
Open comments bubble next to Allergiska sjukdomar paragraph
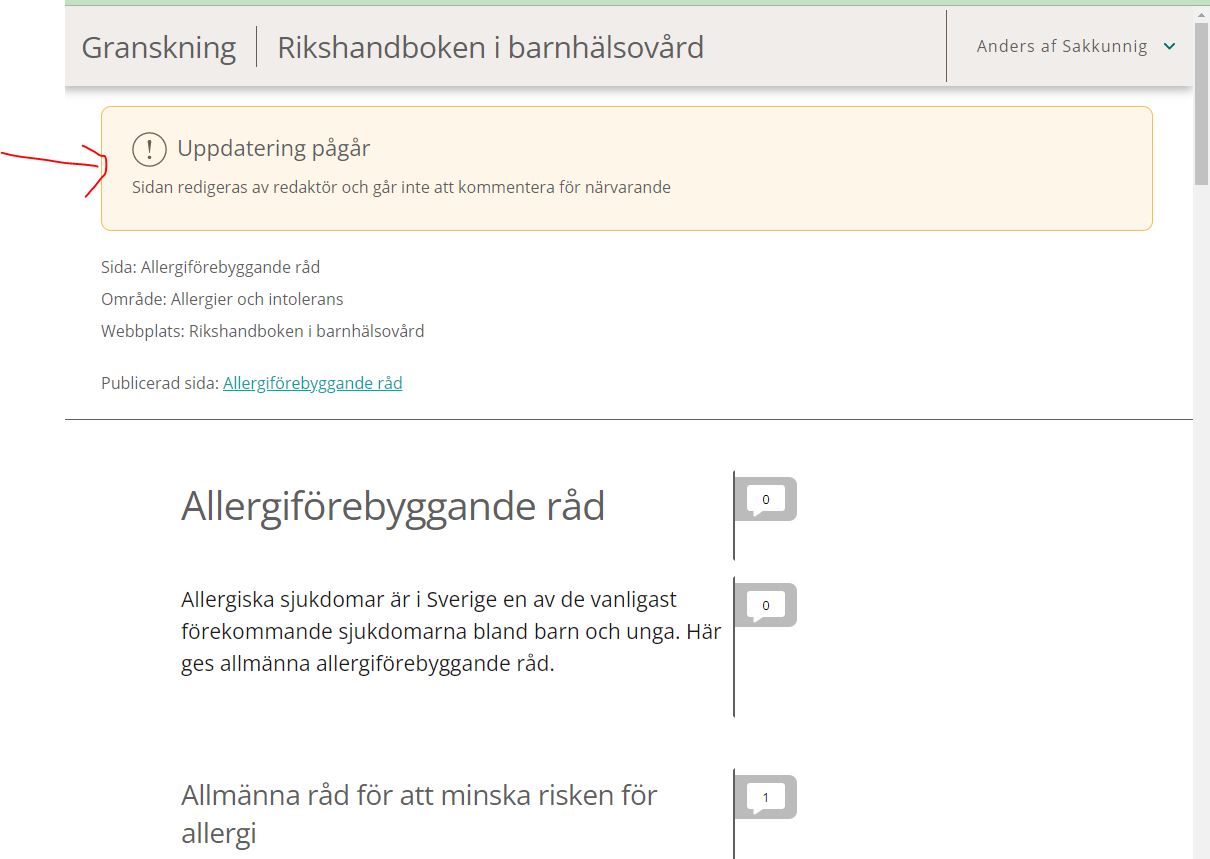tap(766, 605)
